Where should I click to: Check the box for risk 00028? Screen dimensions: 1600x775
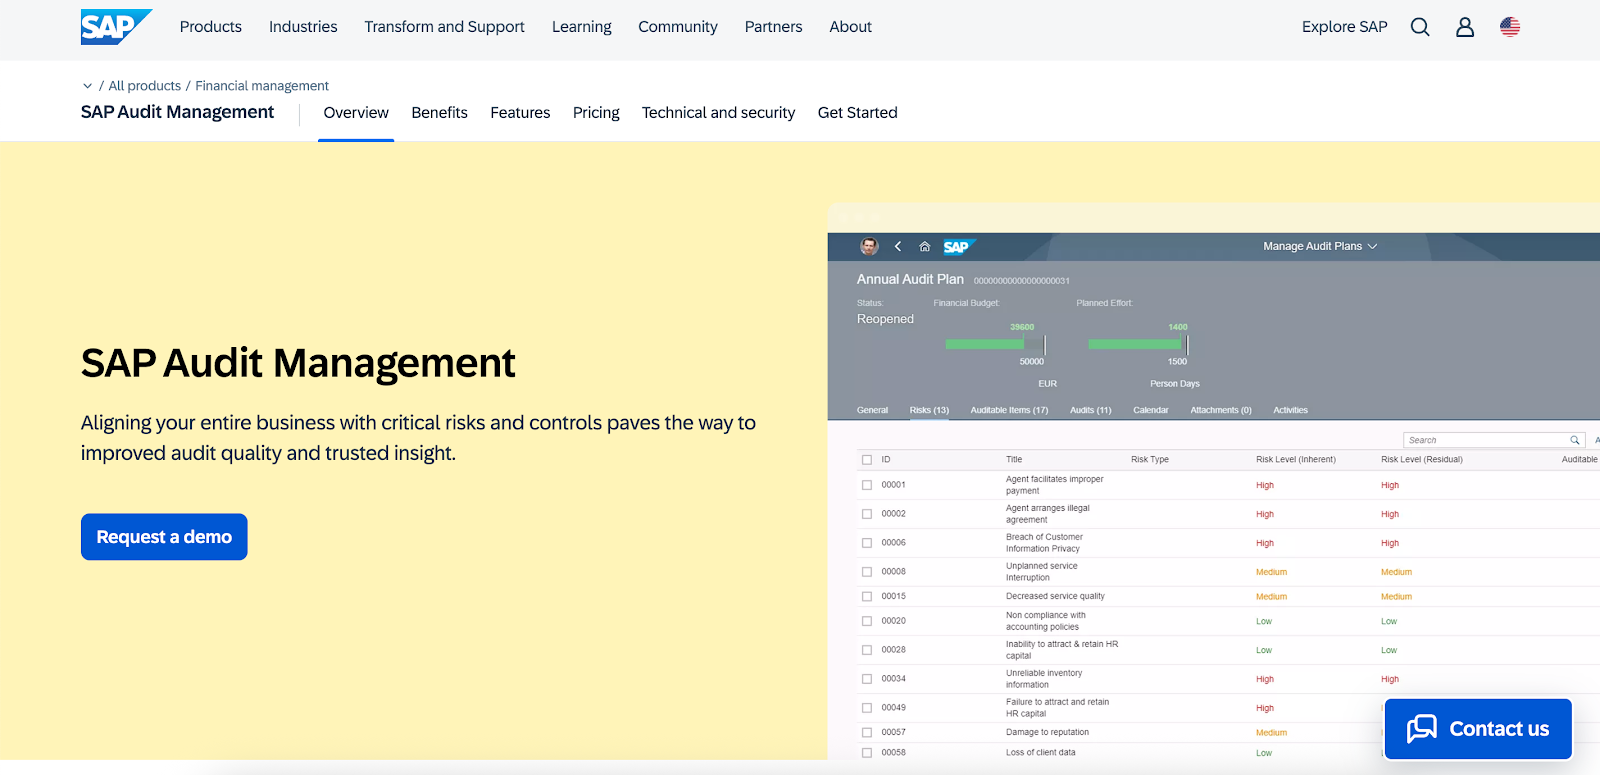click(x=867, y=650)
